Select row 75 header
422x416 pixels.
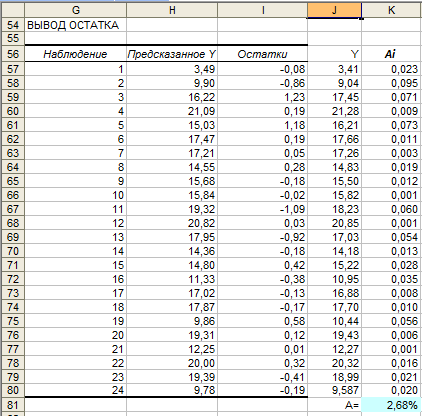[13, 321]
